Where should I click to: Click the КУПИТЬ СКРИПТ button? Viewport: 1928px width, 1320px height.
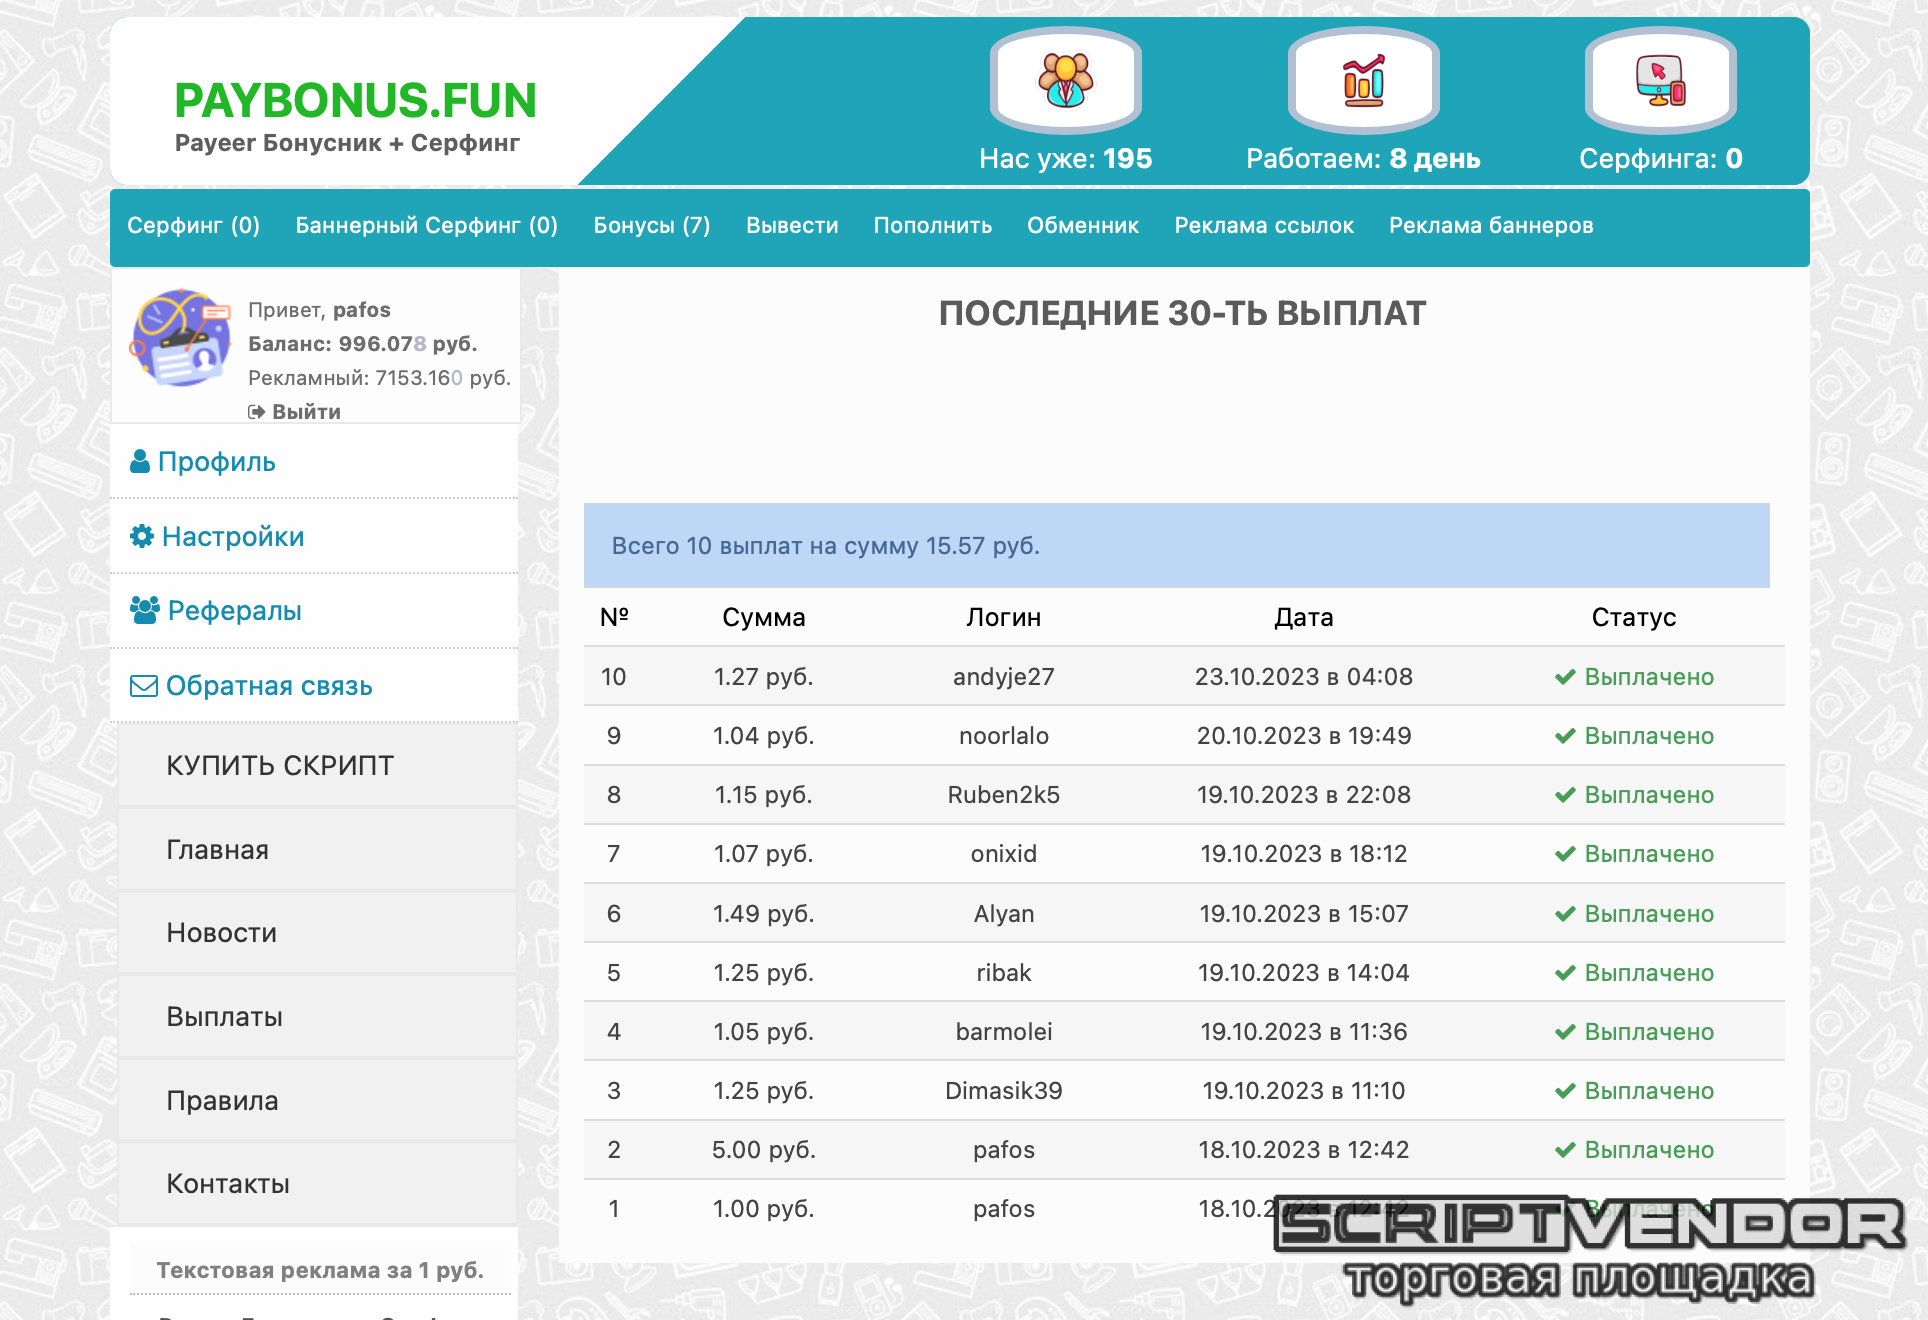click(x=317, y=766)
